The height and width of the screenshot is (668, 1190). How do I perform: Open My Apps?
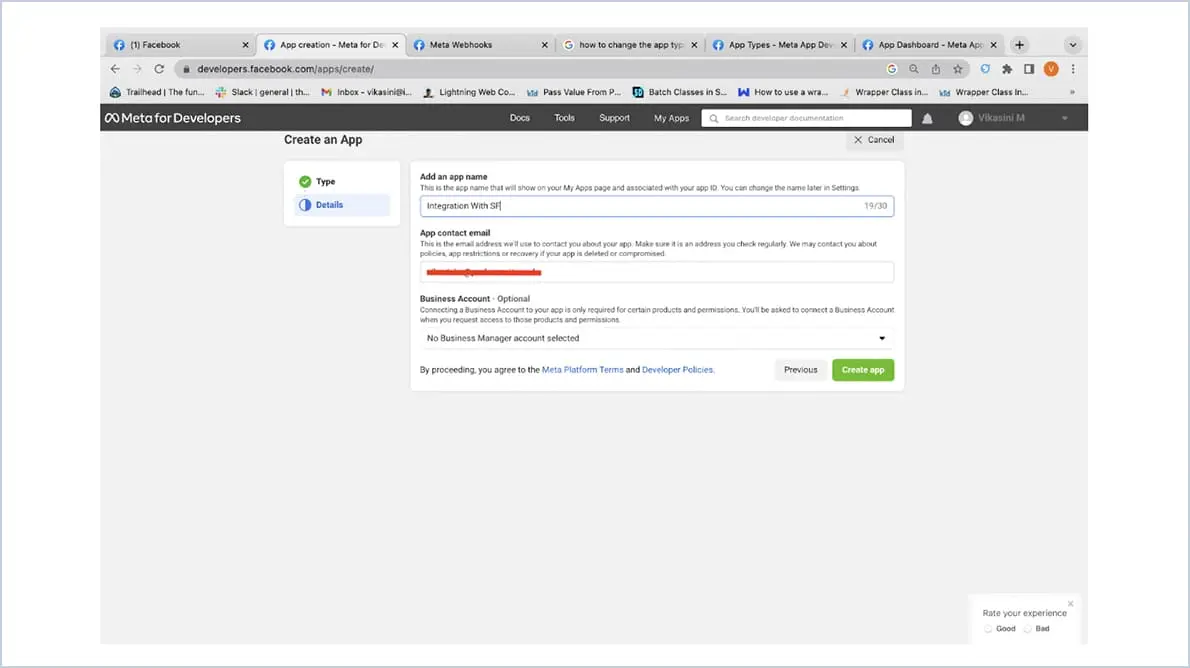tap(672, 118)
